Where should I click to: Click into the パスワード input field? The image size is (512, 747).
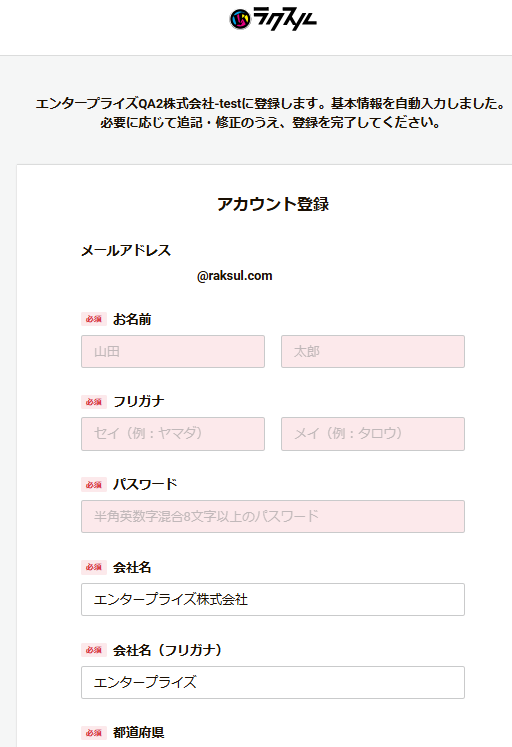(x=273, y=516)
